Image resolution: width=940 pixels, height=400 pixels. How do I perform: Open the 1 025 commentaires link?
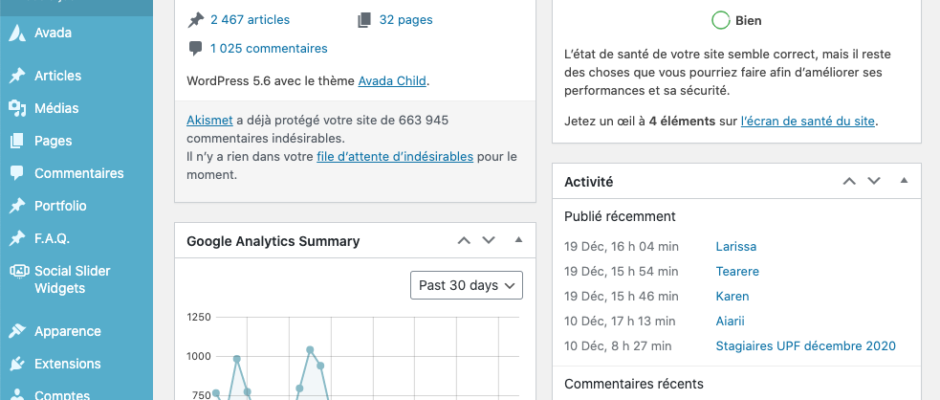(269, 49)
